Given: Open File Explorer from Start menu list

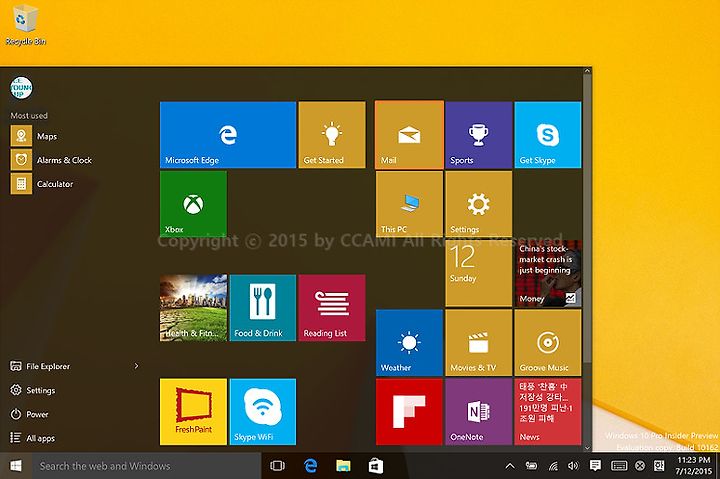Looking at the screenshot, I should [40, 366].
